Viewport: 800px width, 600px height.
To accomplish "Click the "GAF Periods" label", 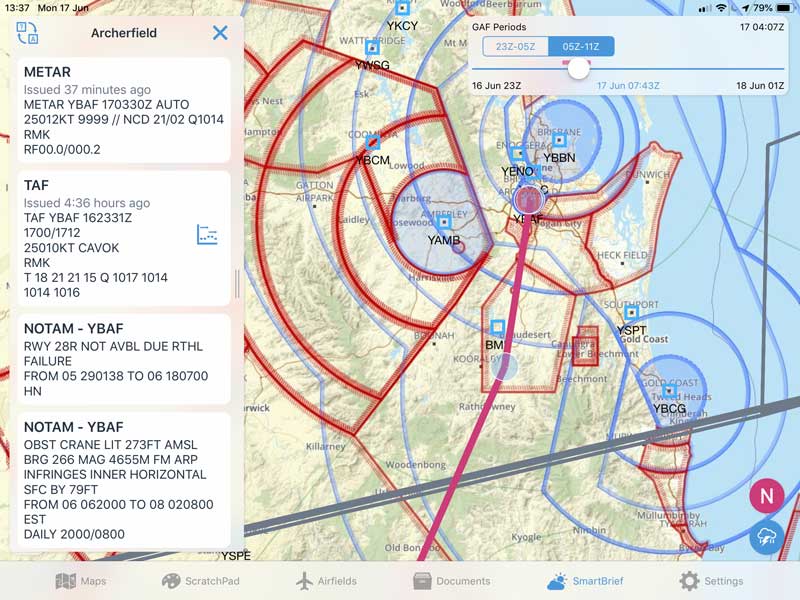I will point(499,27).
